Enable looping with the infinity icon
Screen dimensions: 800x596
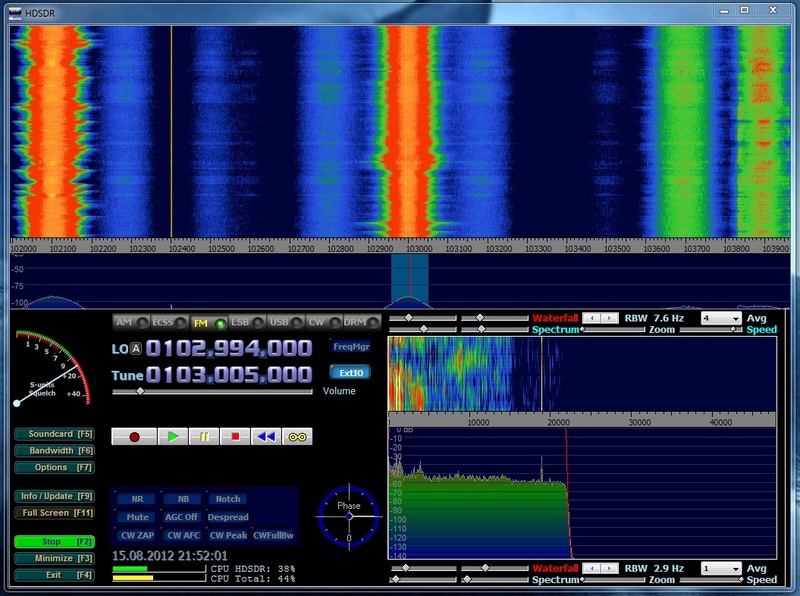[x=297, y=435]
